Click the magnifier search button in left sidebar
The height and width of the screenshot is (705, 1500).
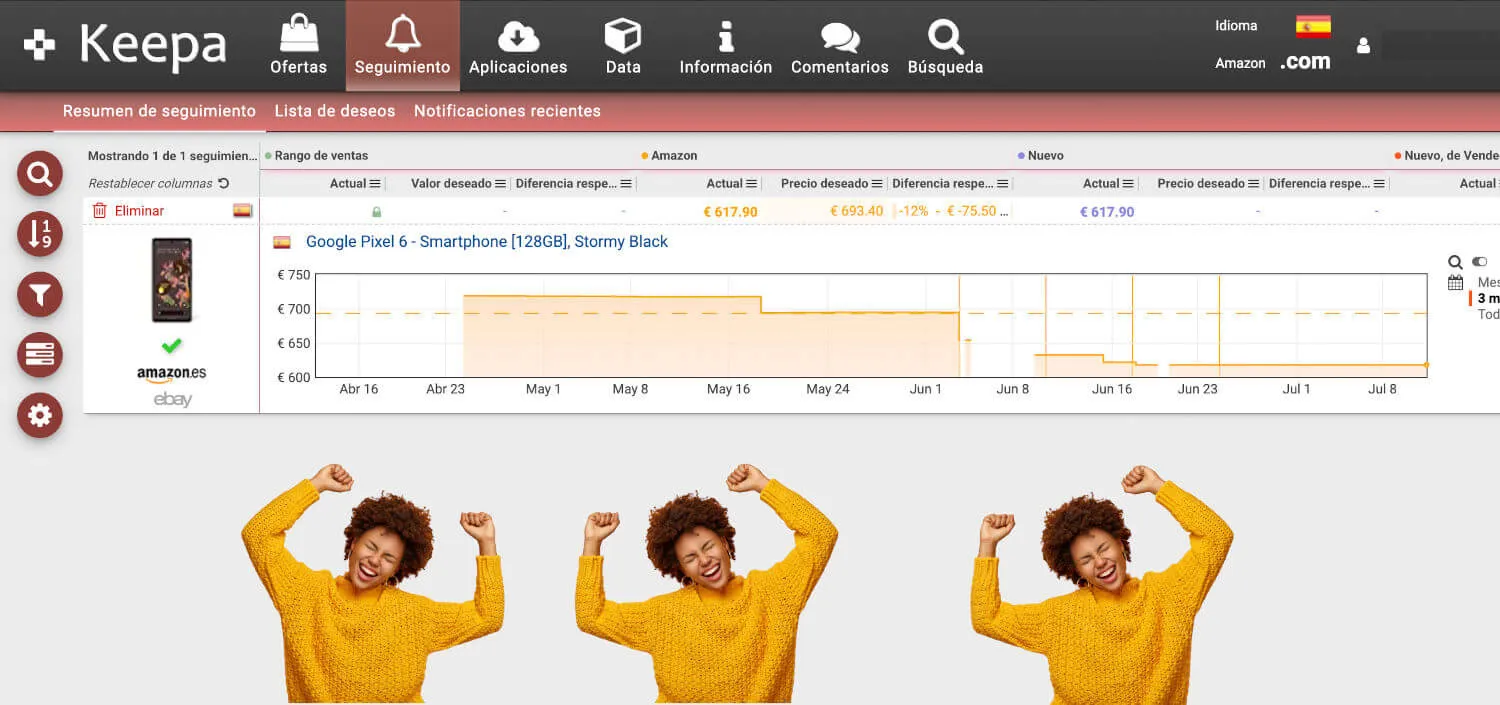(x=40, y=175)
